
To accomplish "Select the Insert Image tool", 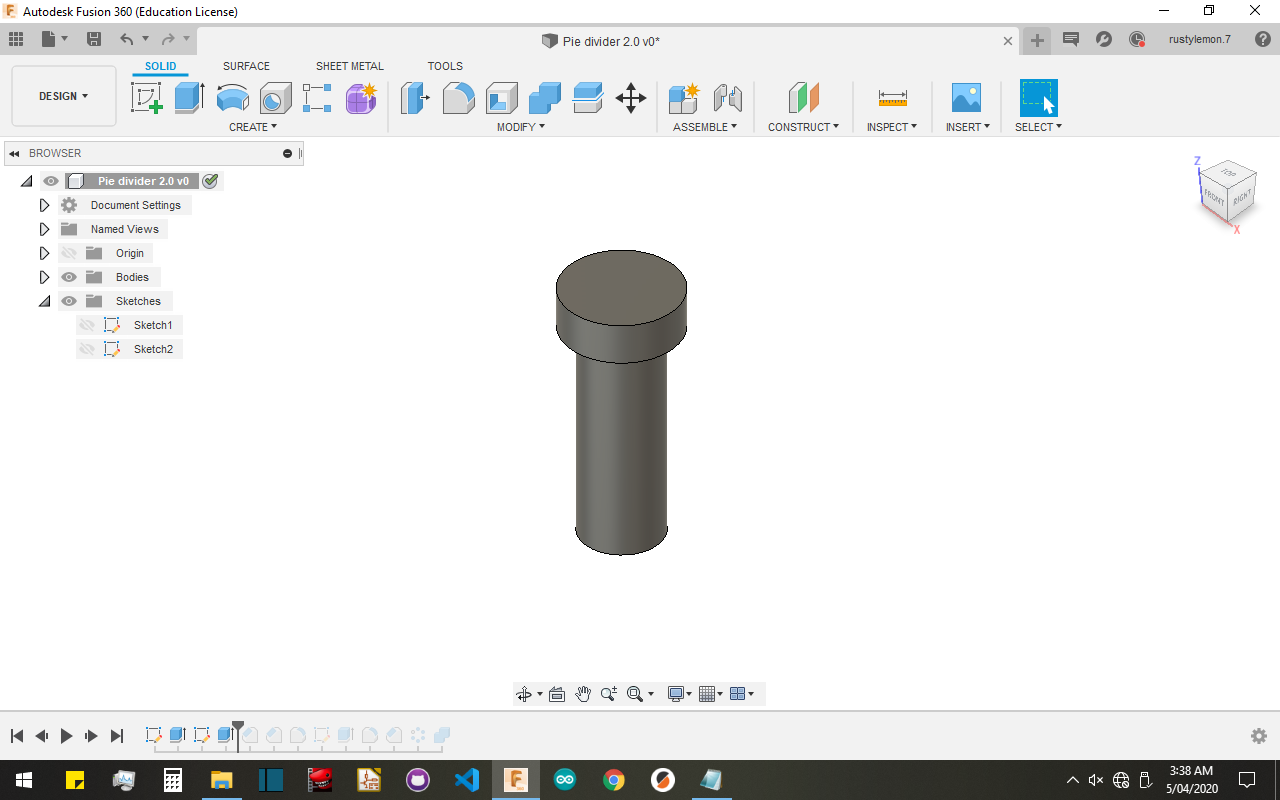I will 966,98.
